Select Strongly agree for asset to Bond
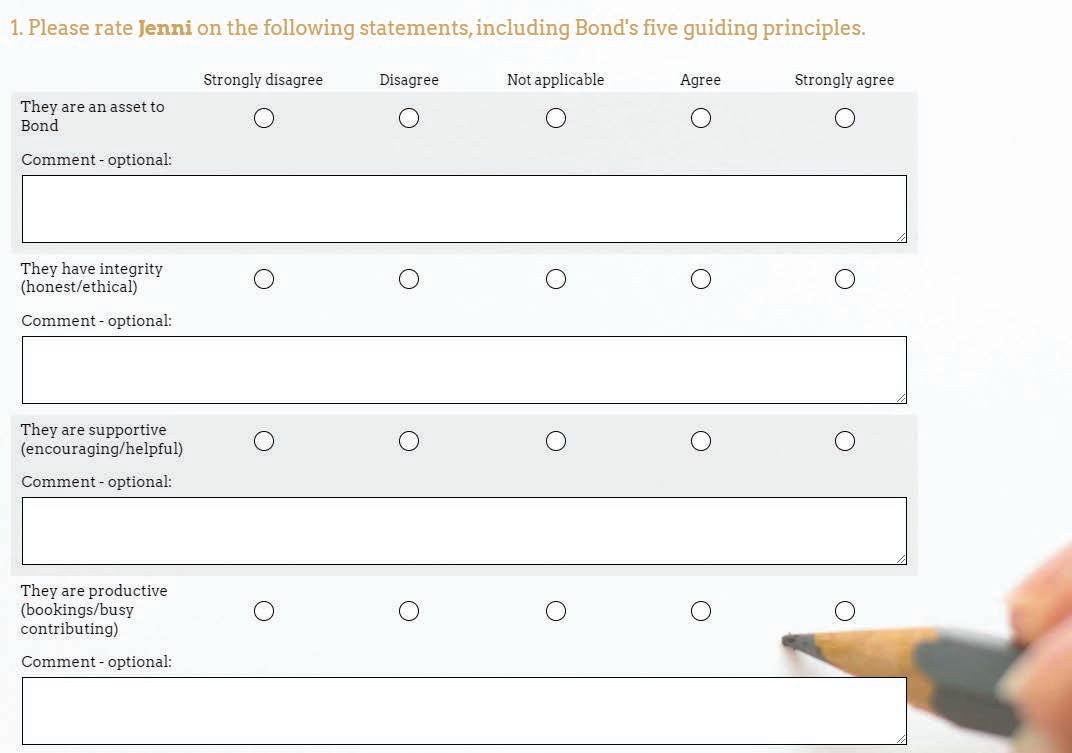This screenshot has height=753, width=1072. (845, 118)
